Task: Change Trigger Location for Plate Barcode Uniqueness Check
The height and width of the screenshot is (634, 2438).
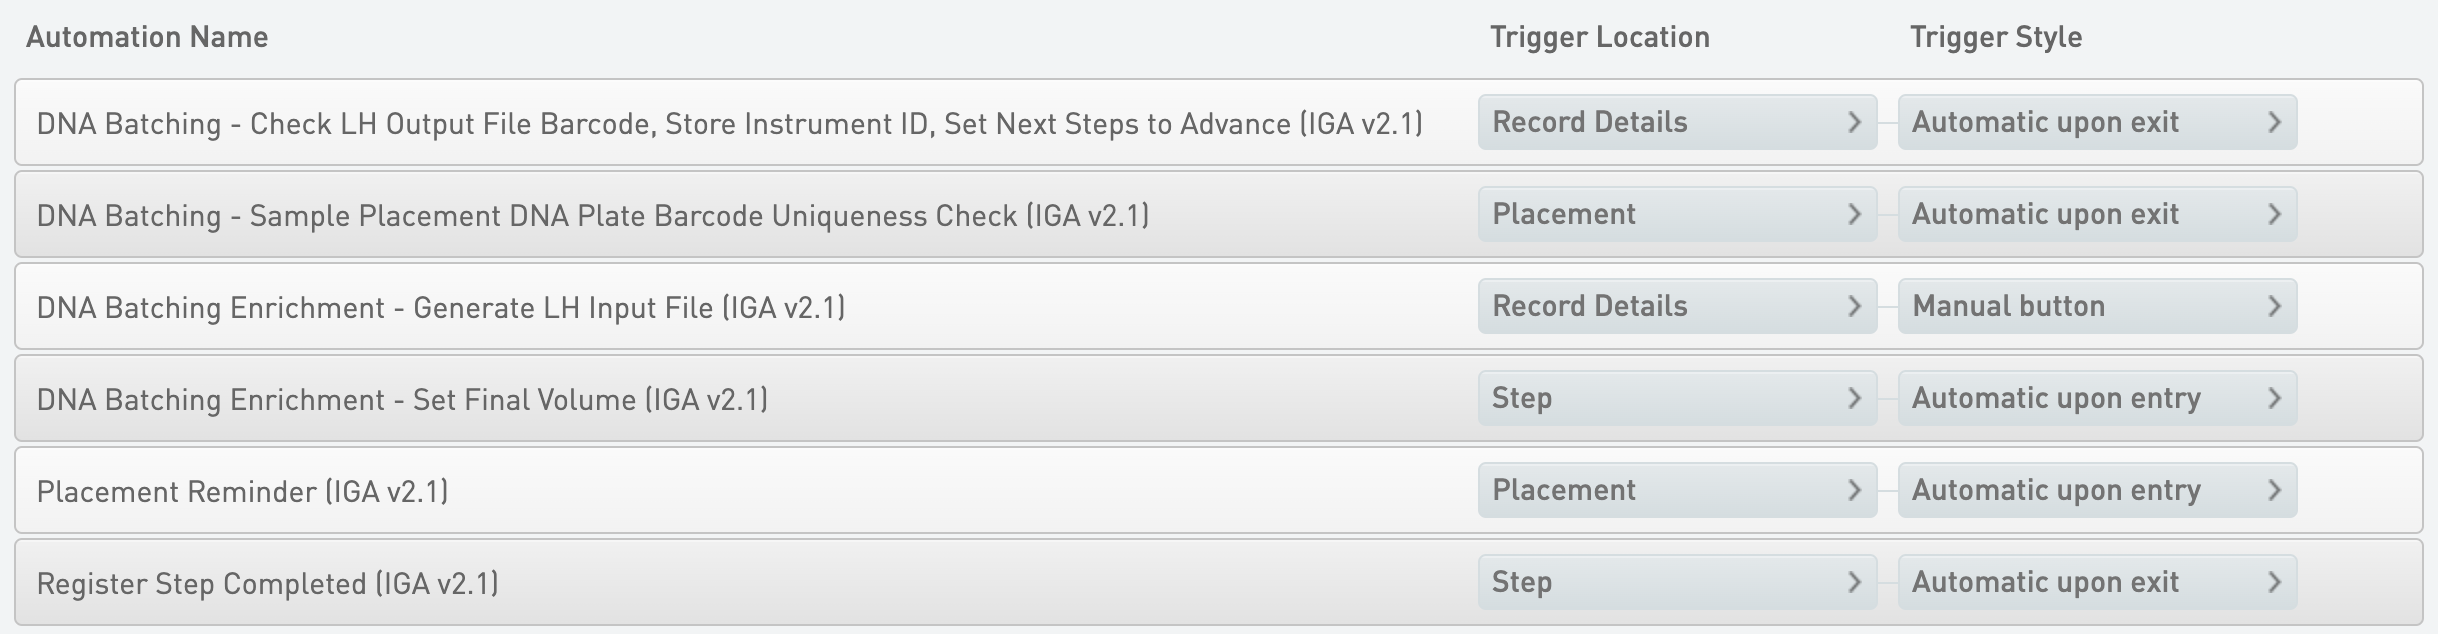Action: tap(1676, 214)
